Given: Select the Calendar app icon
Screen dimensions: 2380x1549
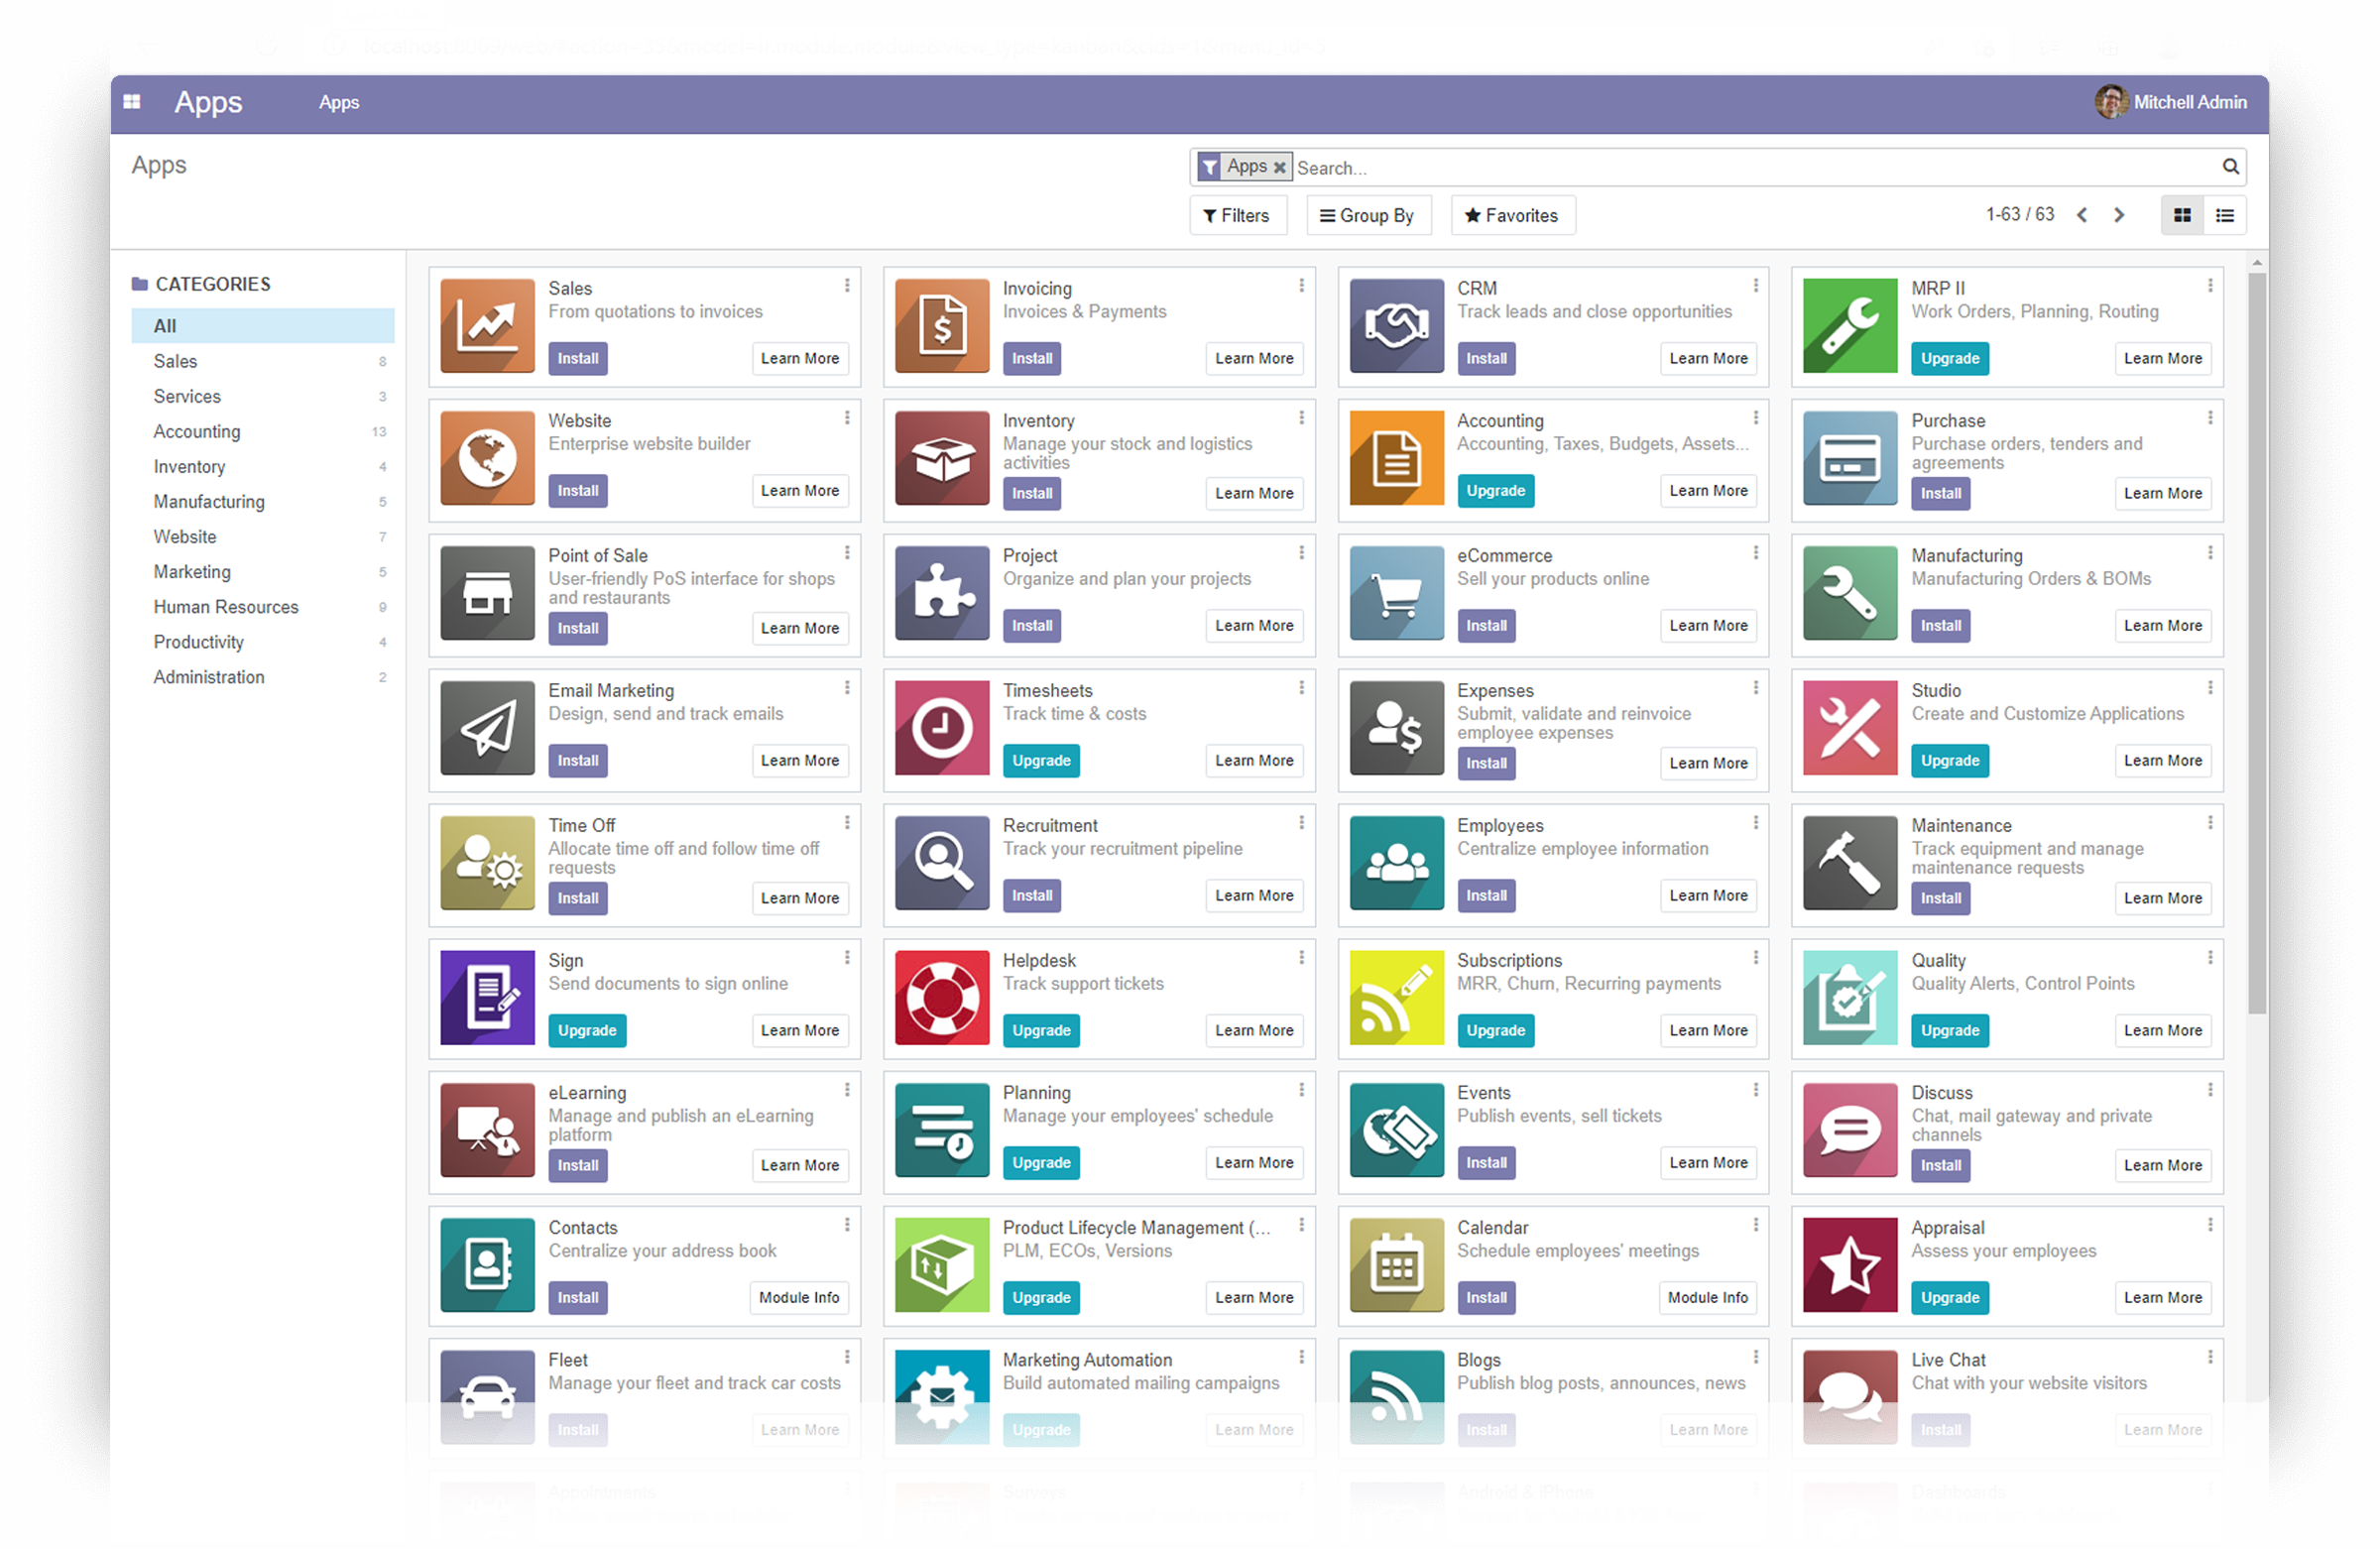Looking at the screenshot, I should 1396,1265.
